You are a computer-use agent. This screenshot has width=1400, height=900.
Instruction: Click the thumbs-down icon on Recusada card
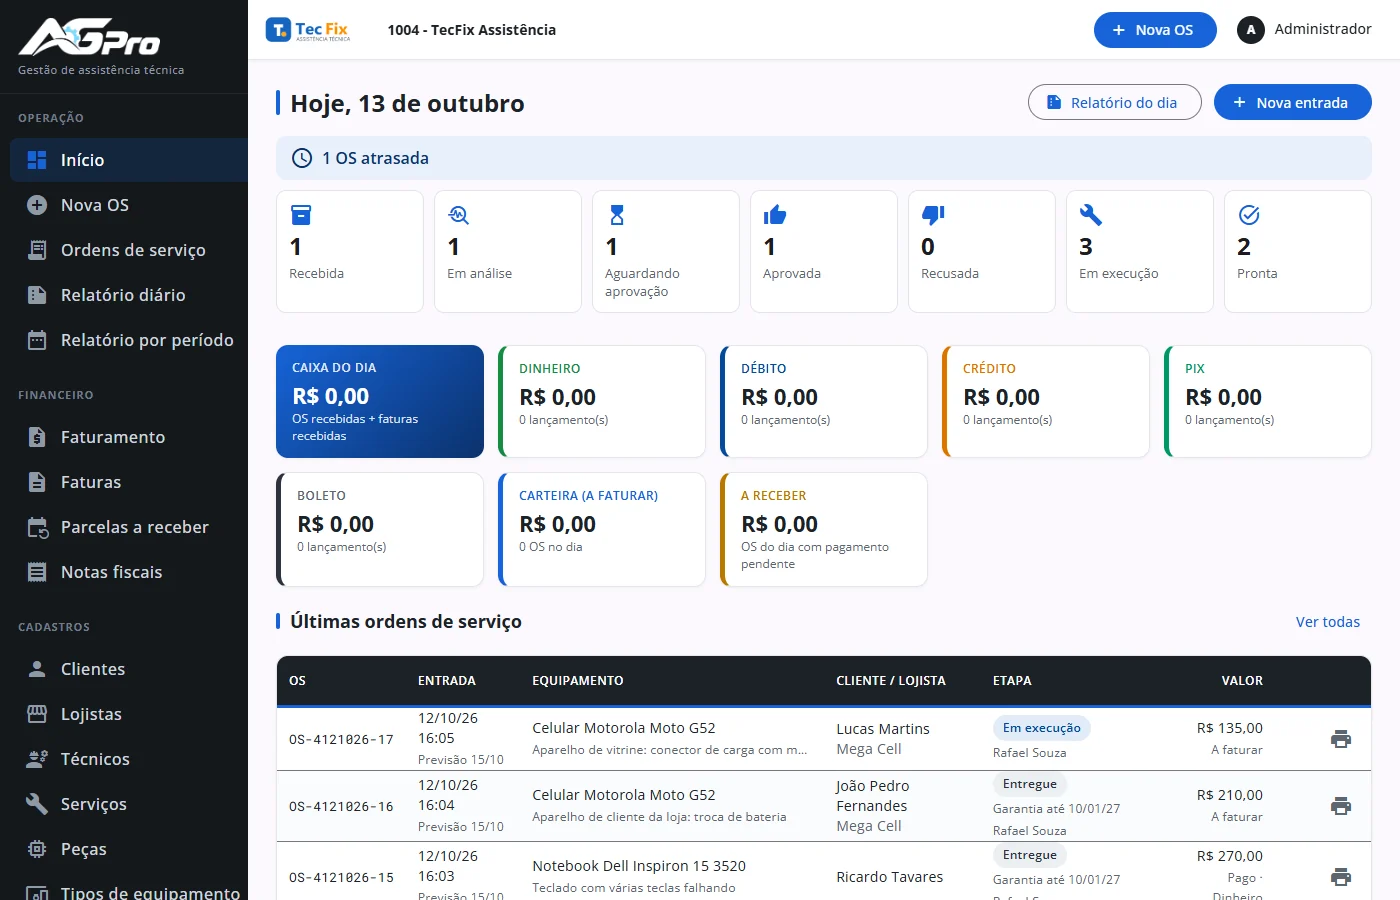coord(933,215)
